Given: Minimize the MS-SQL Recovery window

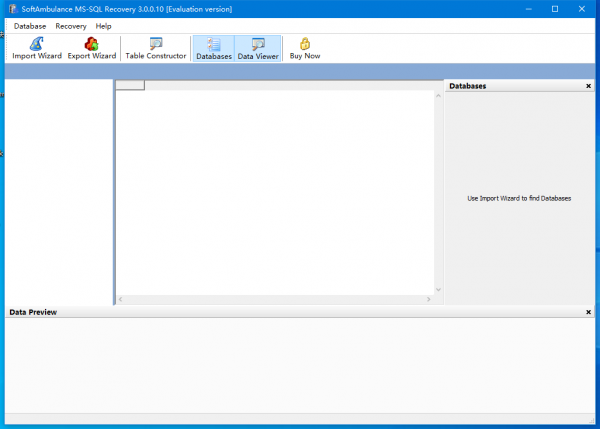Looking at the screenshot, I should point(528,9).
